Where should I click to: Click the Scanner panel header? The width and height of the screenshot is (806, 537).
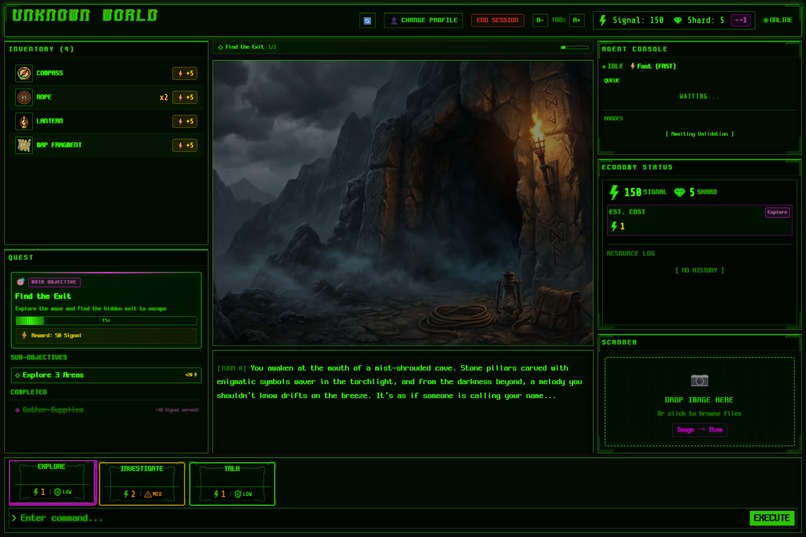[x=619, y=342]
